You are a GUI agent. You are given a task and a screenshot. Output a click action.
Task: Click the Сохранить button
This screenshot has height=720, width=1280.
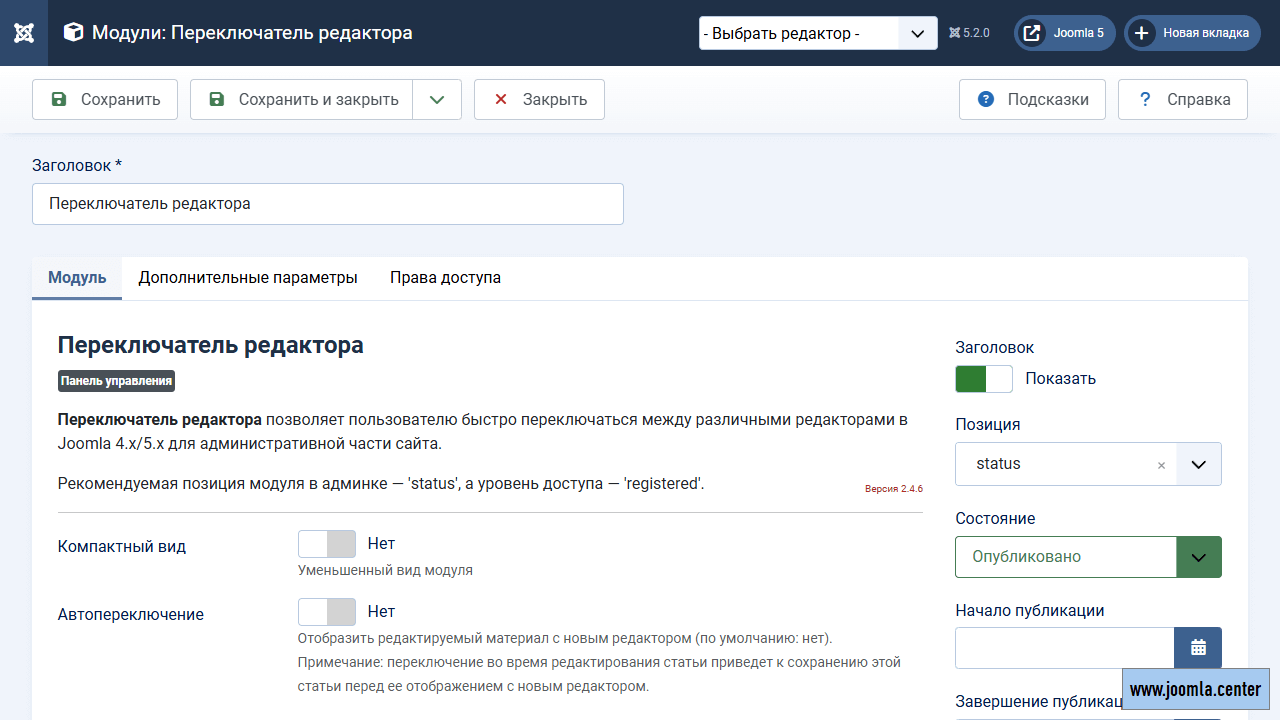pyautogui.click(x=105, y=99)
